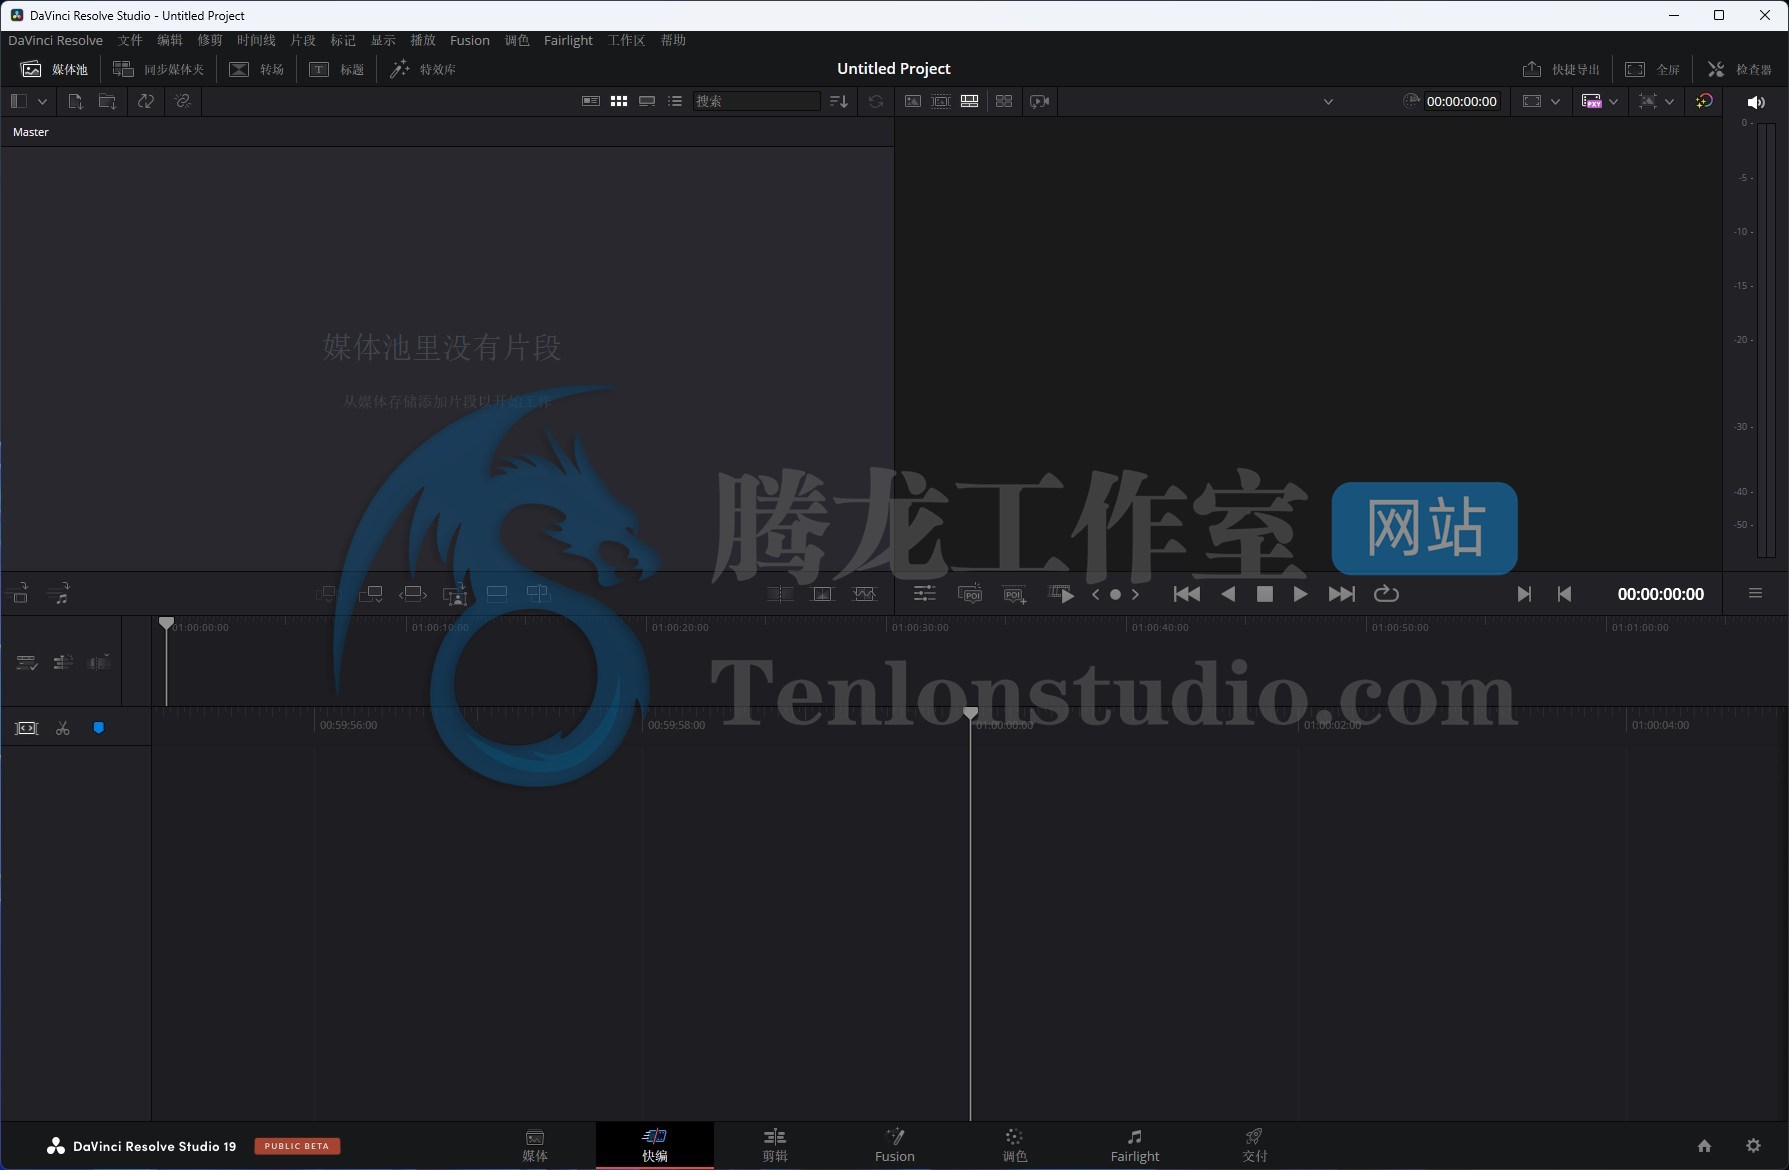
Task: Open the 编辑 menu
Action: click(x=170, y=40)
